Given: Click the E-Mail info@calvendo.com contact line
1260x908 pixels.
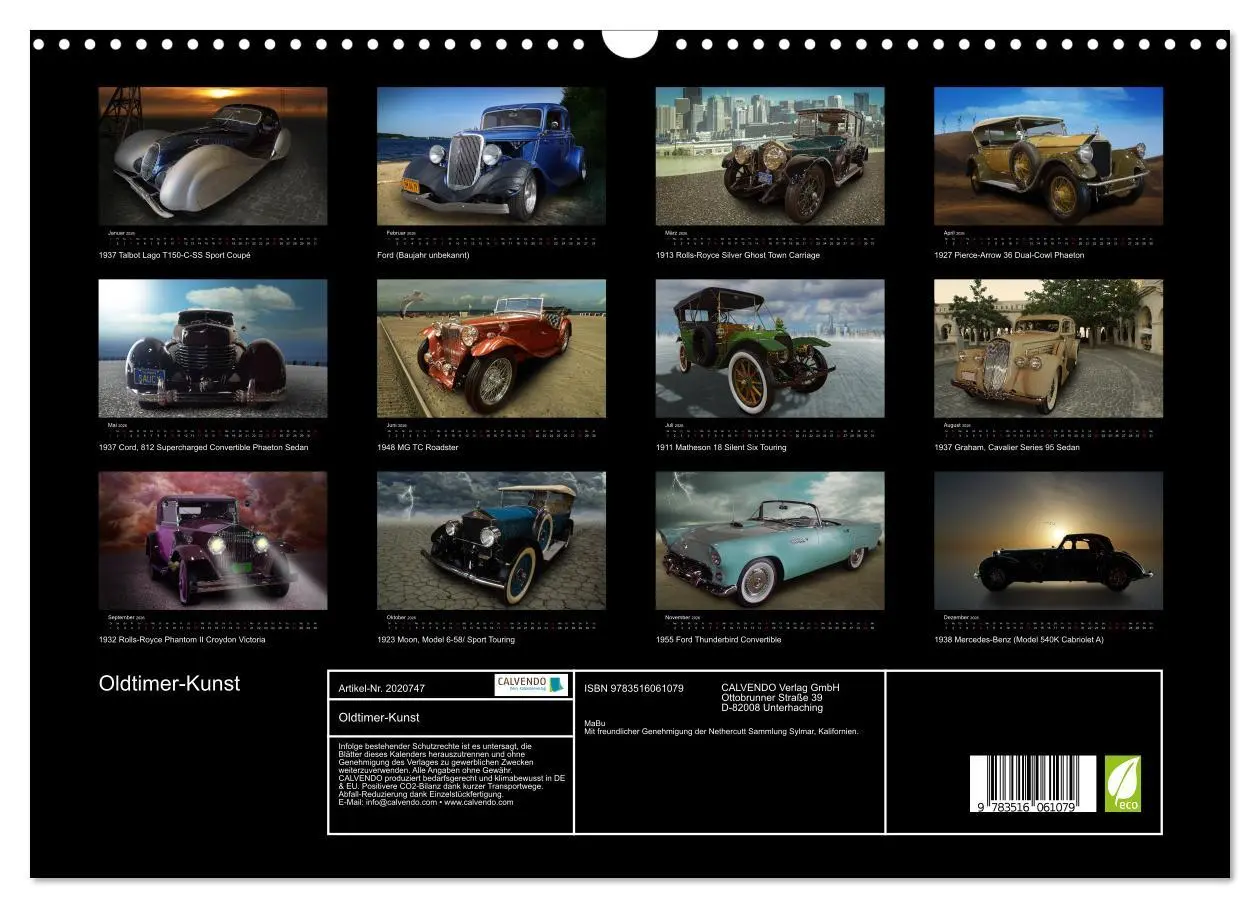Looking at the screenshot, I should click(426, 802).
